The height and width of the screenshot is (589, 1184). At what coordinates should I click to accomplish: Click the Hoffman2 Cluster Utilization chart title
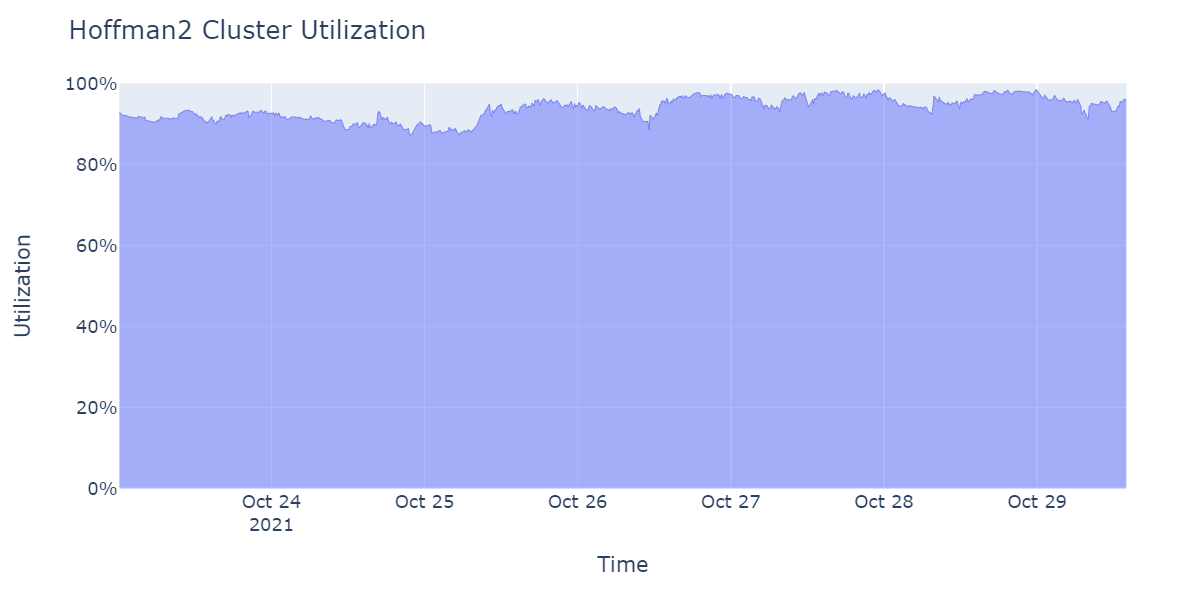coord(247,30)
